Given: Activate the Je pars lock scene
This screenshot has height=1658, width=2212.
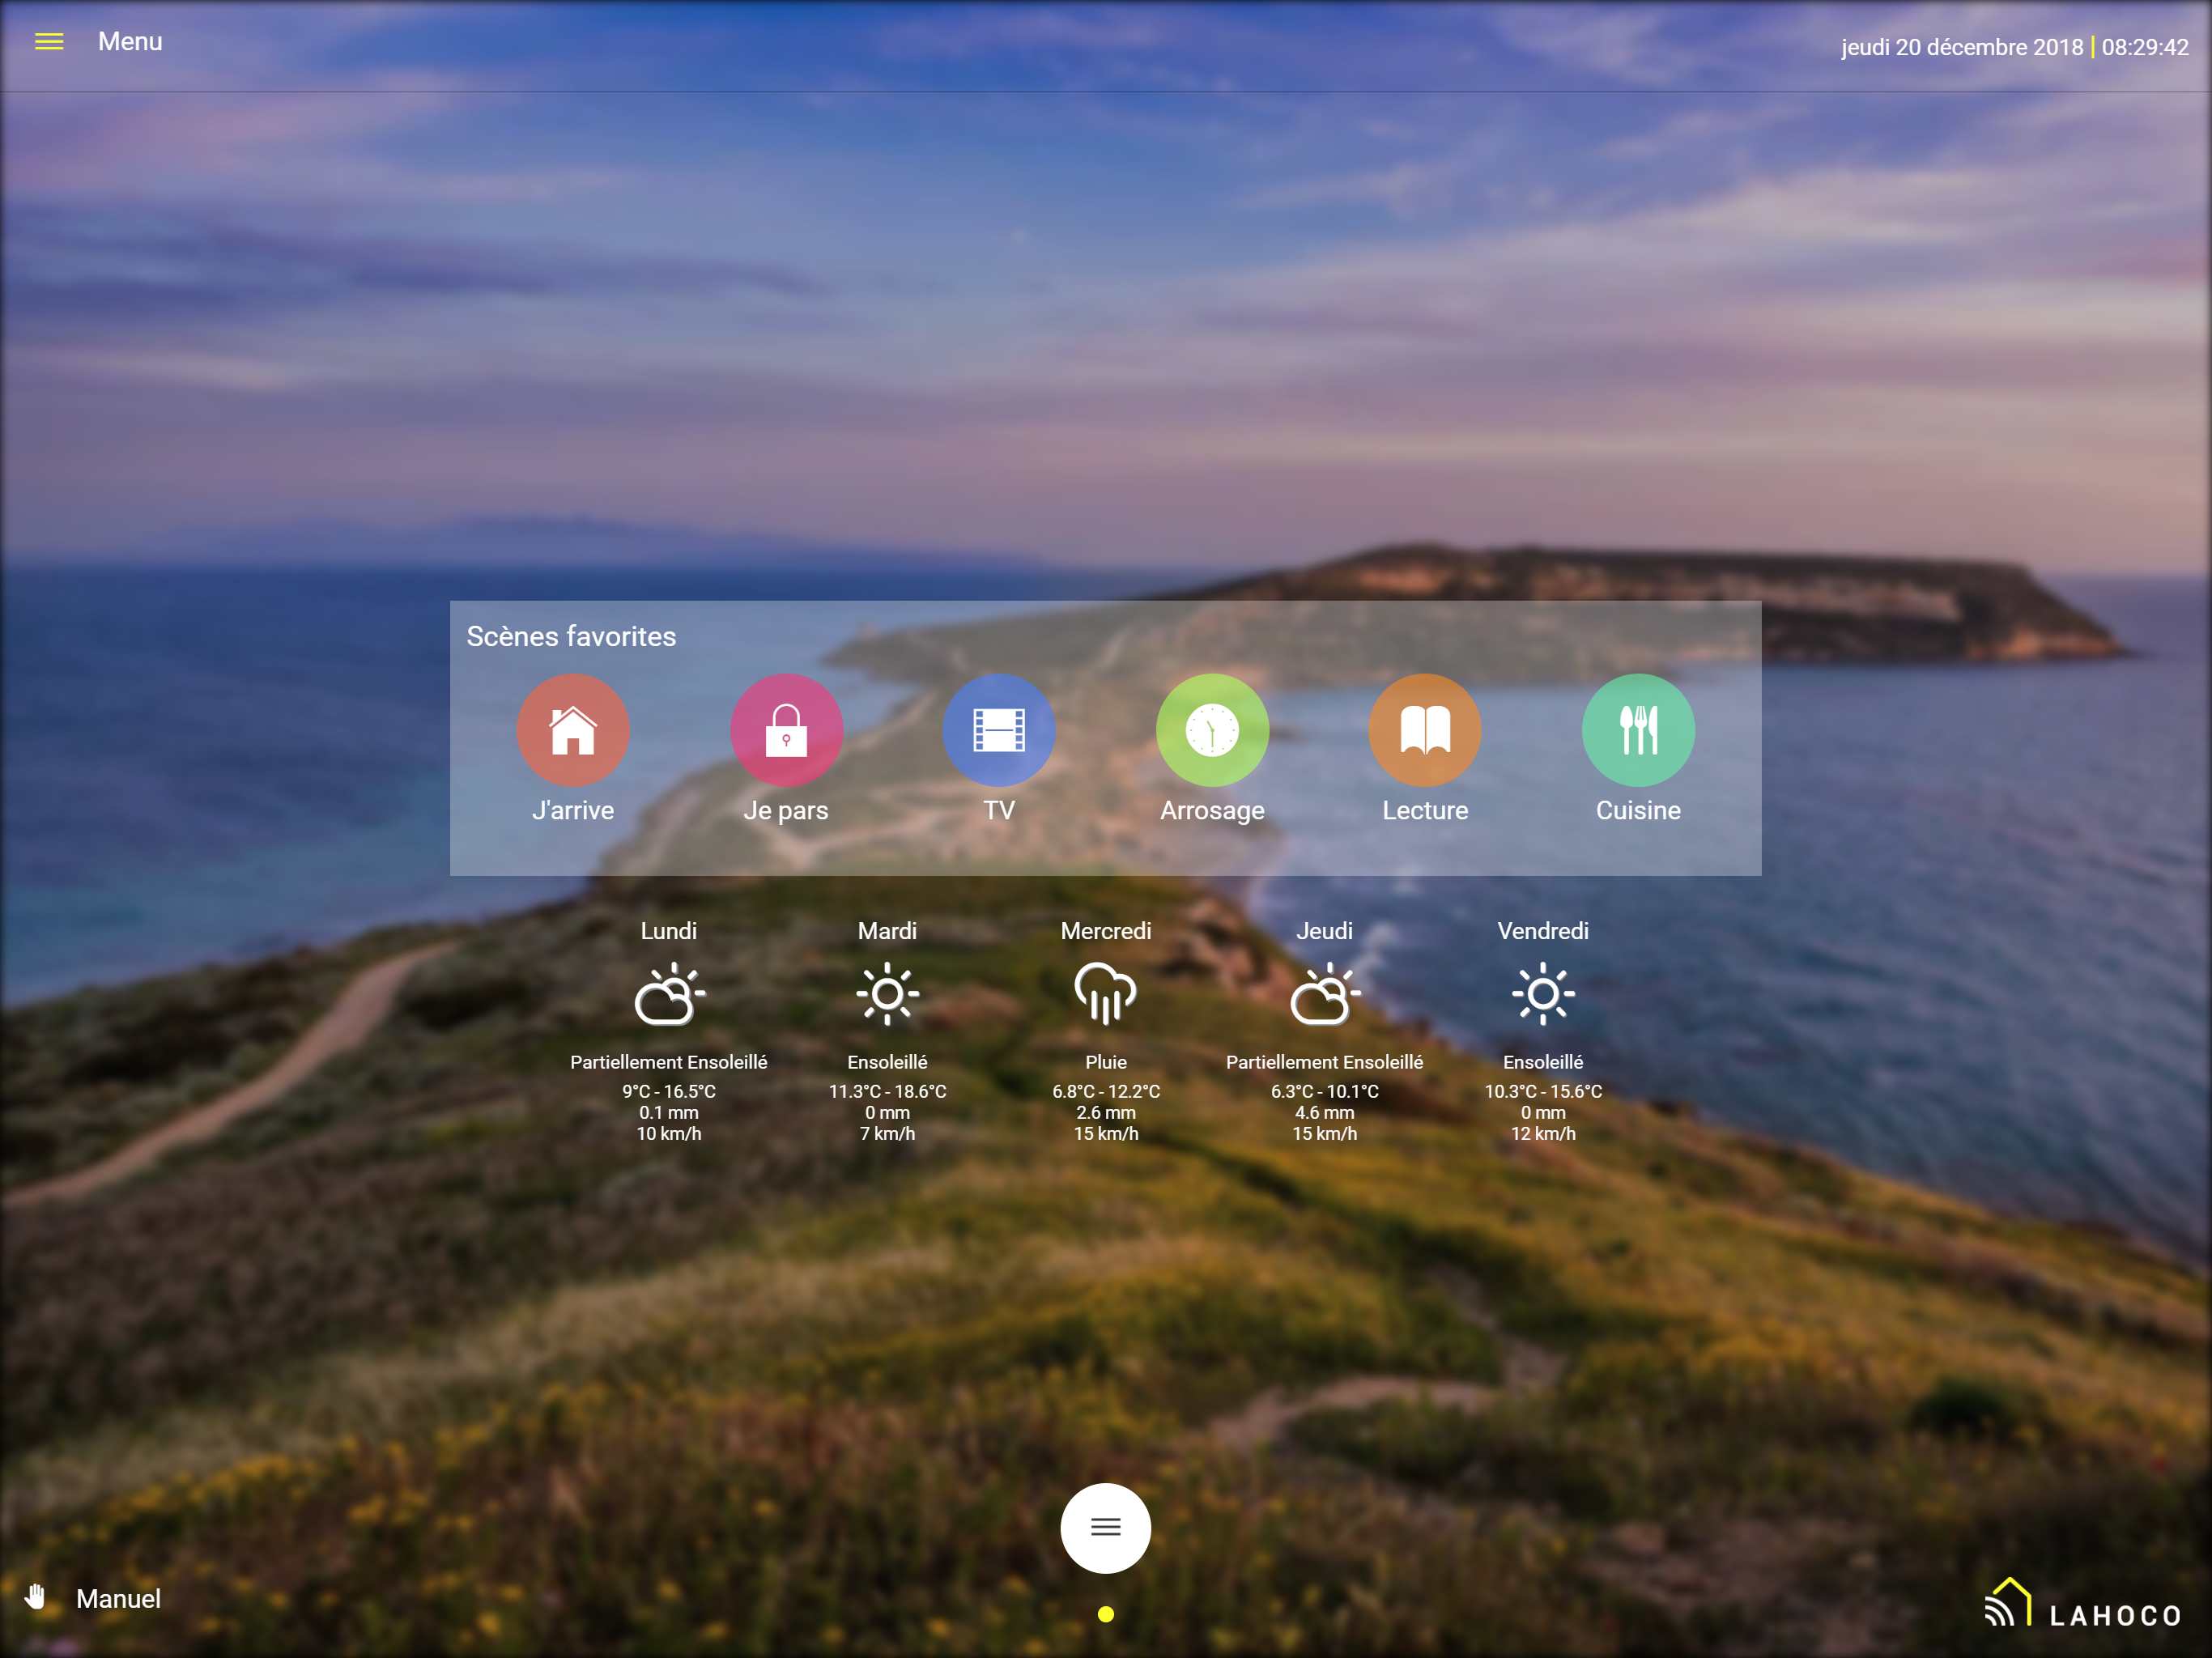Looking at the screenshot, I should pyautogui.click(x=786, y=730).
